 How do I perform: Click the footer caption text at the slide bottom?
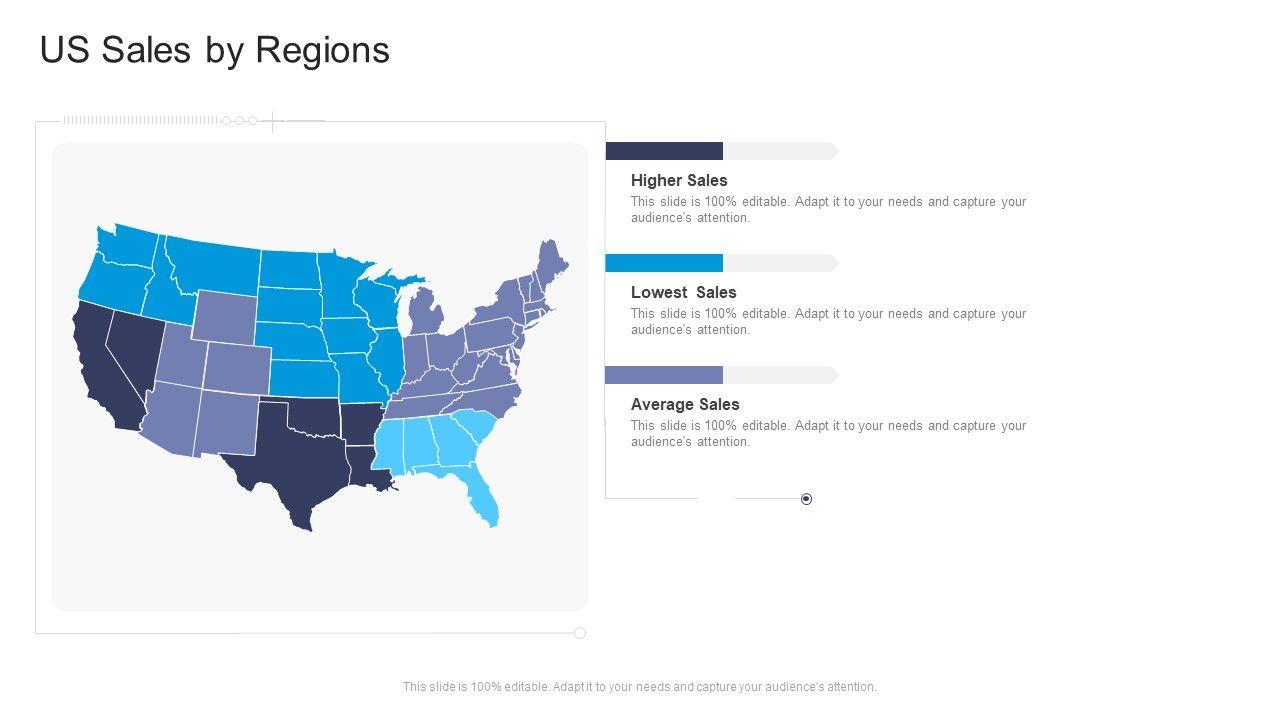640,687
